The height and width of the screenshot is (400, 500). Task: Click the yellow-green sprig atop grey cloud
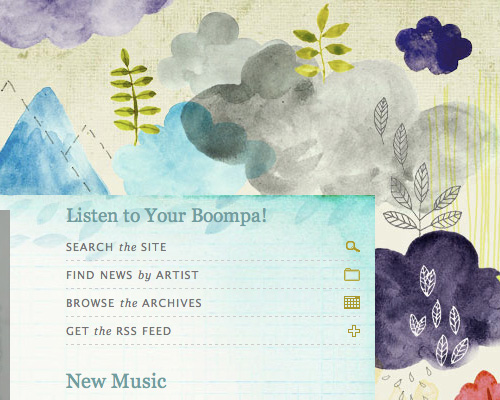323,43
